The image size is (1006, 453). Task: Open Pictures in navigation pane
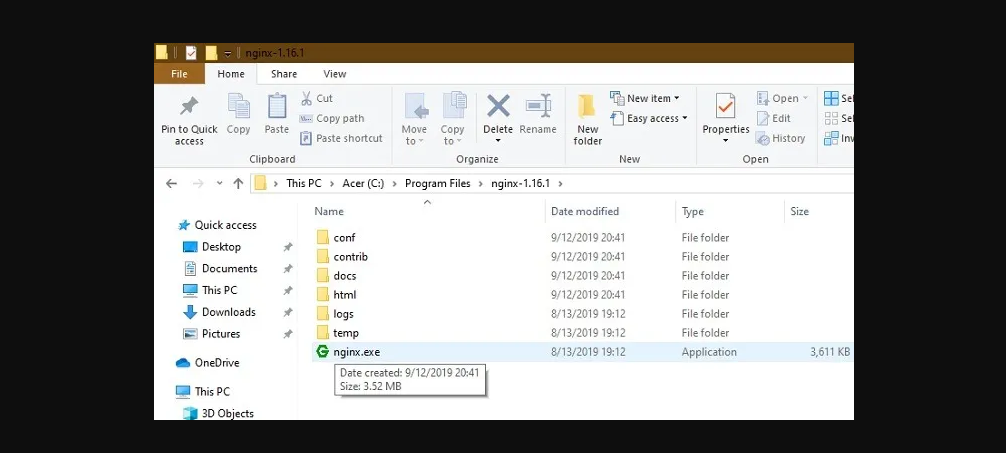221,334
